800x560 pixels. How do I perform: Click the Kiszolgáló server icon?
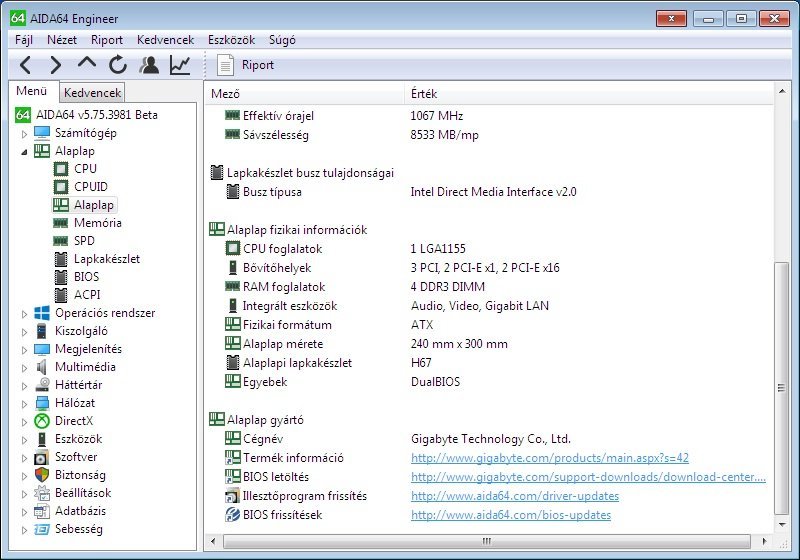(42, 331)
